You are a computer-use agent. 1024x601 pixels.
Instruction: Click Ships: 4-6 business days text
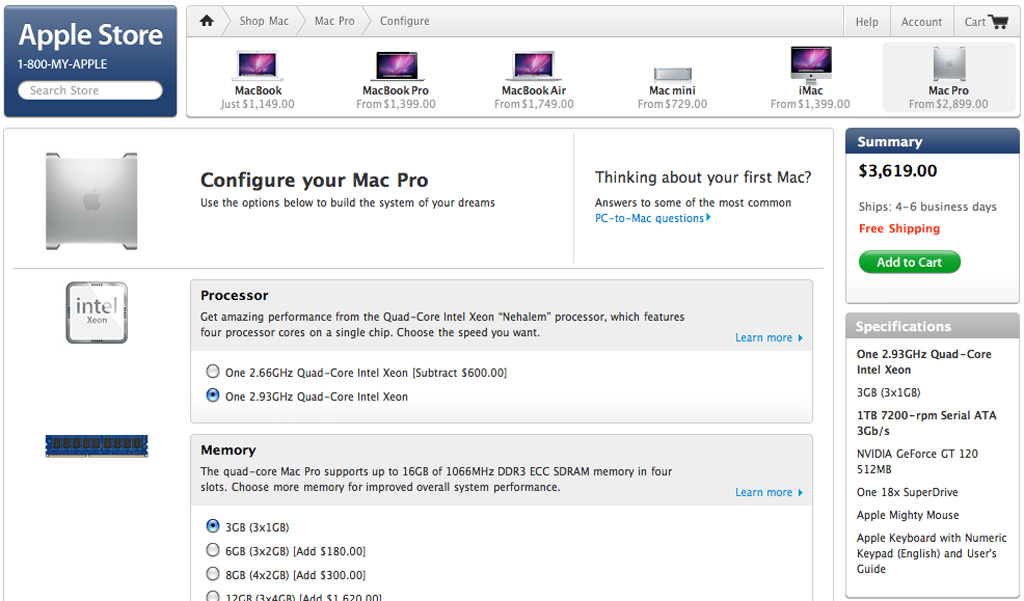click(x=927, y=206)
